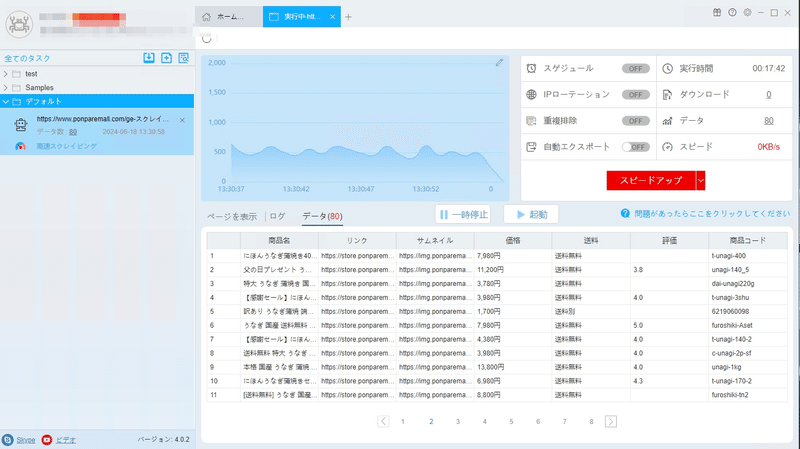Screen dimensions: 800x449
Task: Click the import task icon in sidebar header
Action: coord(148,58)
